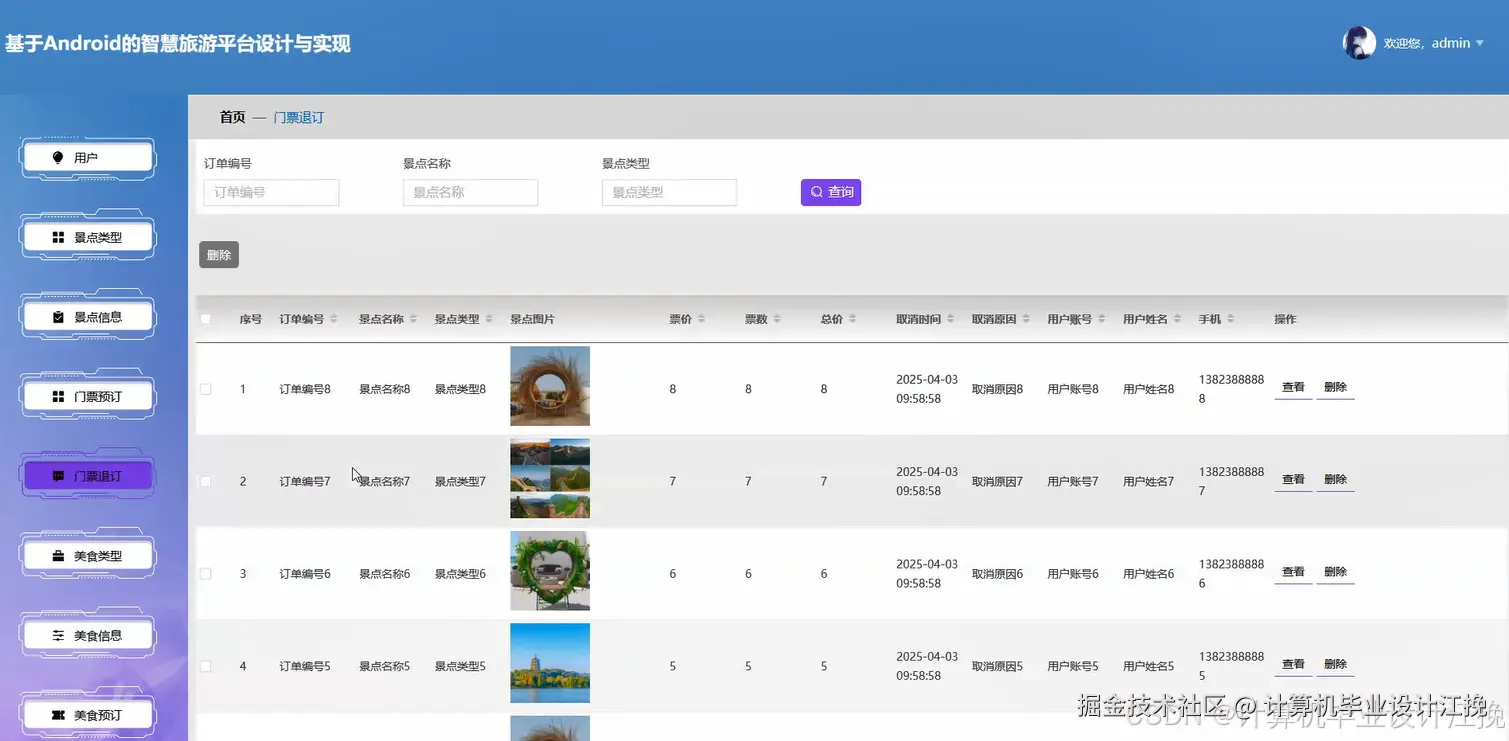Click the 景点类型6 cell
1509x741 pixels.
(460, 574)
